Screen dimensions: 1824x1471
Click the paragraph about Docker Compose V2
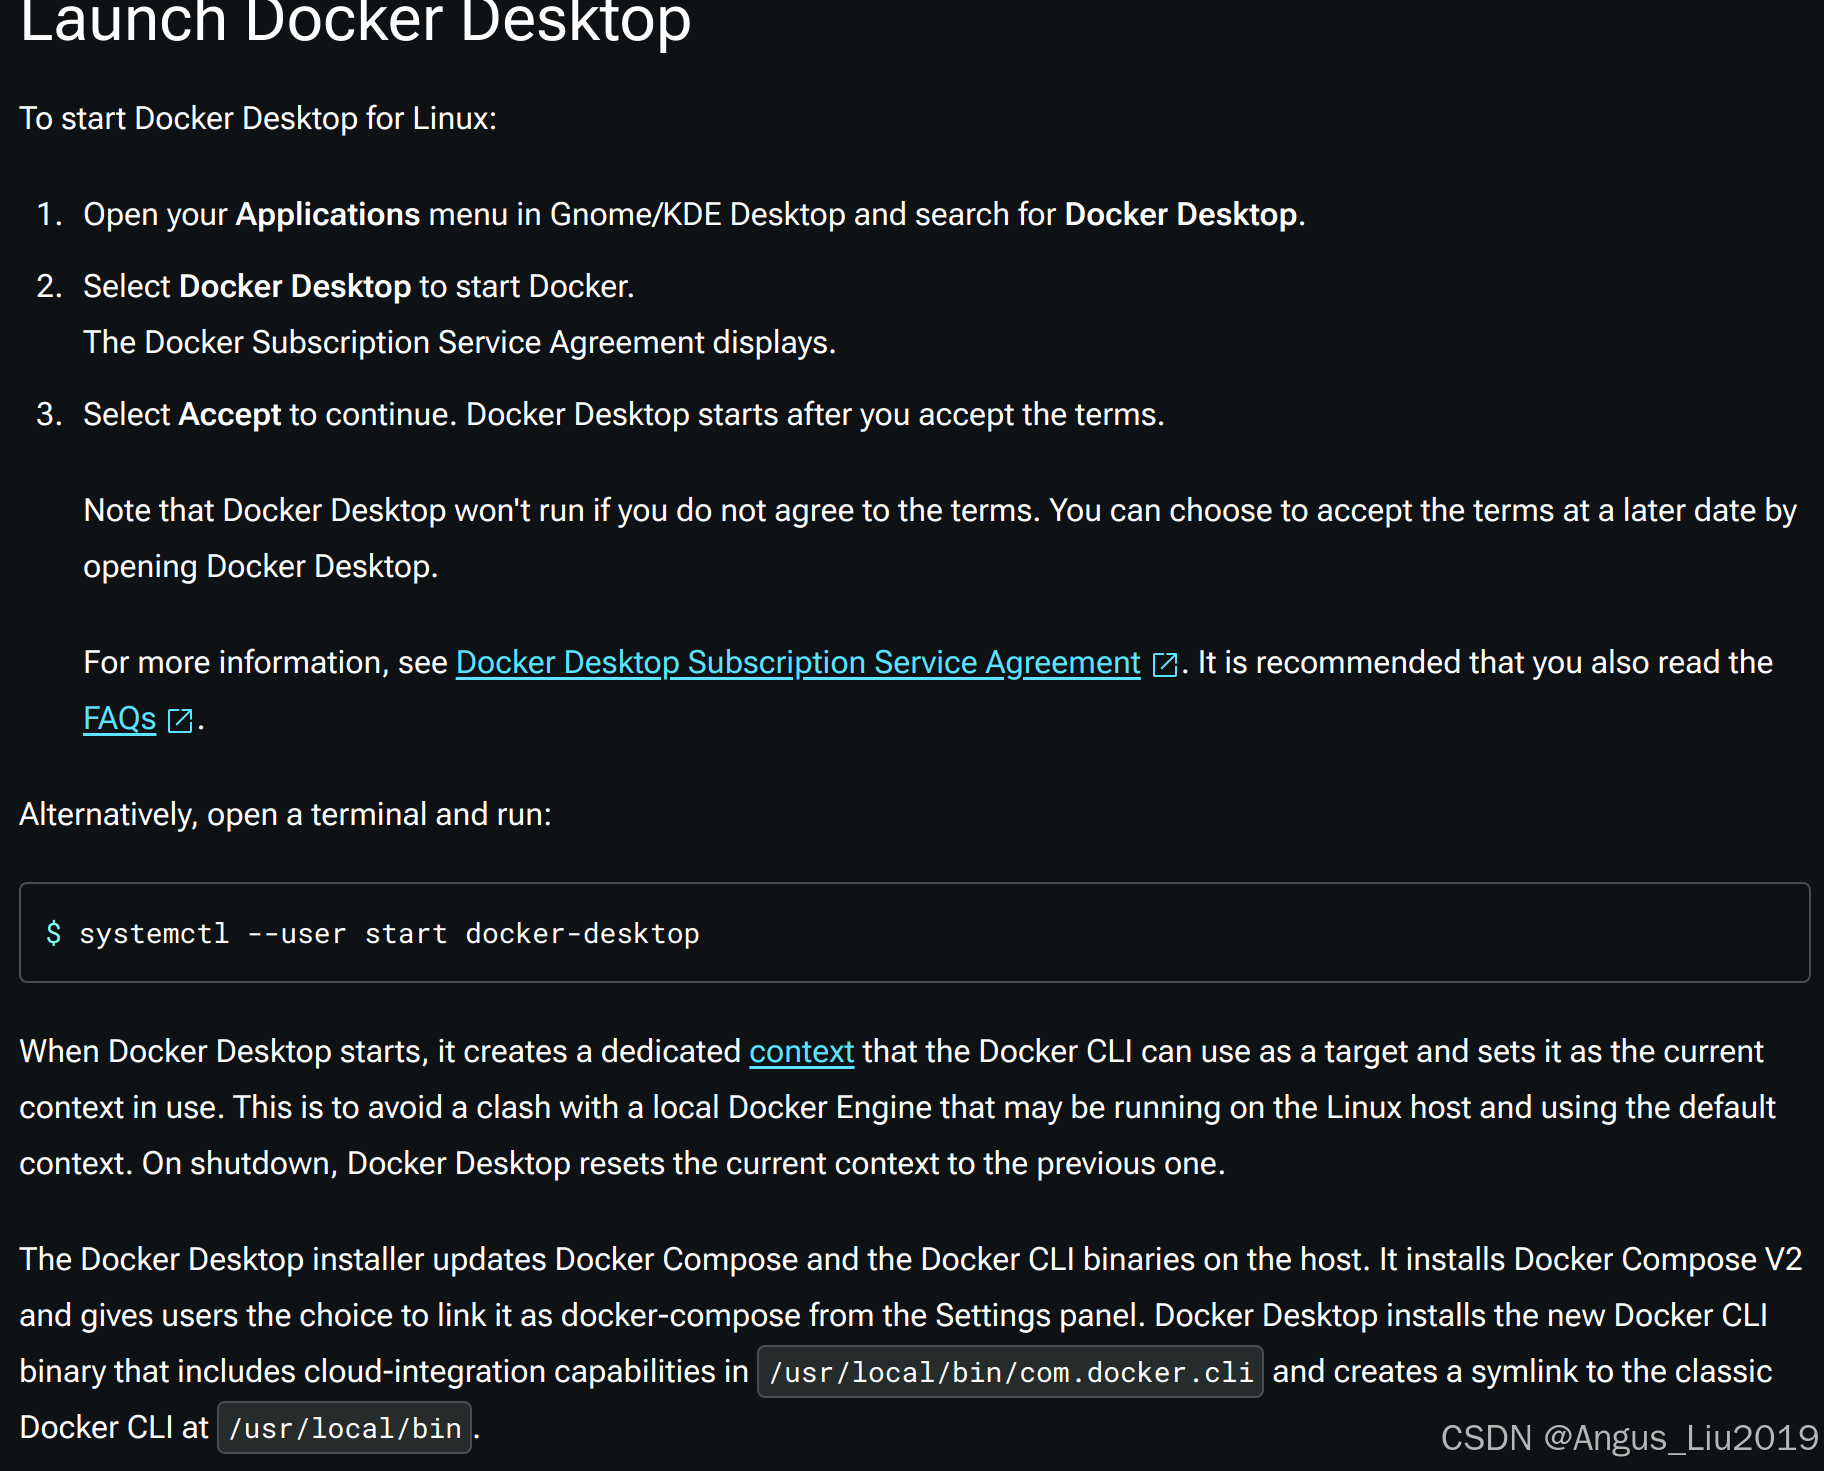click(900, 1315)
